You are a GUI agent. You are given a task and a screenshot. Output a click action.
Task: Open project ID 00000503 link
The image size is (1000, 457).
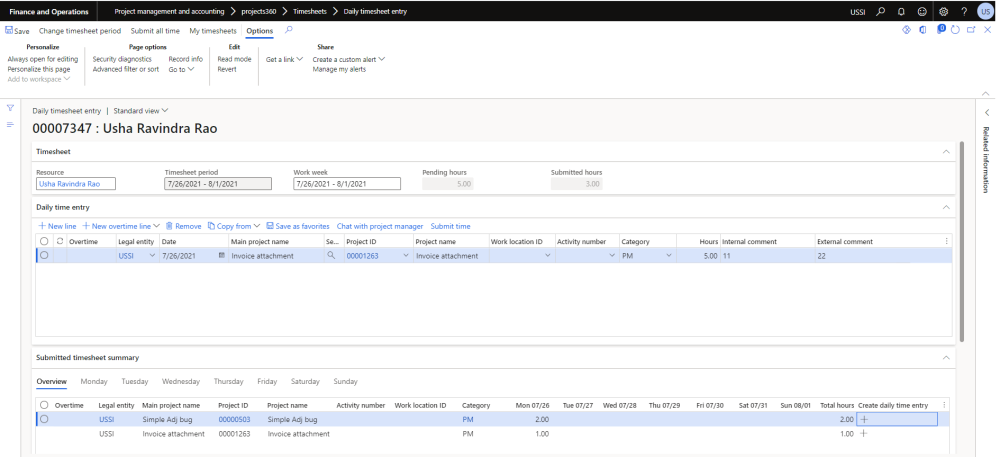(233, 420)
